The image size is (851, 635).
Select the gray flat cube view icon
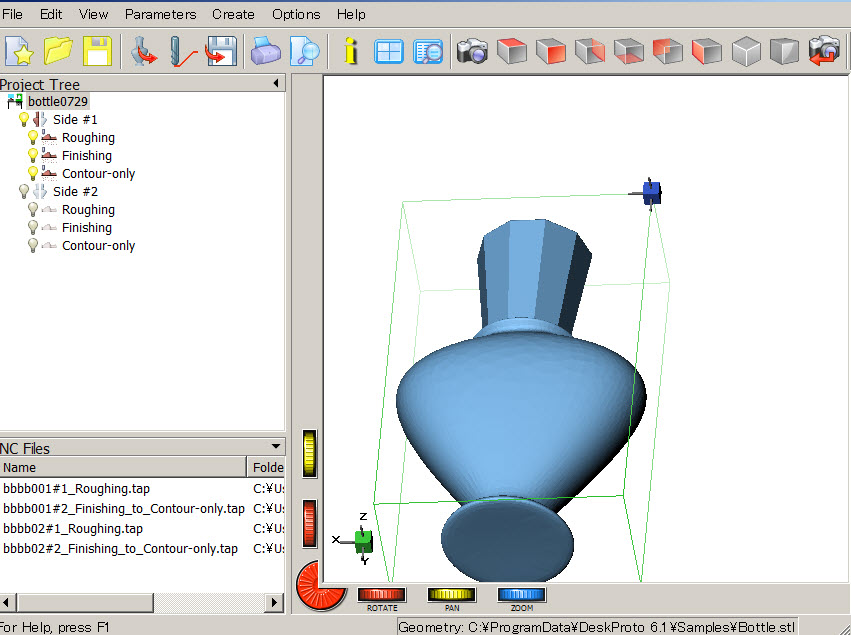pos(785,51)
